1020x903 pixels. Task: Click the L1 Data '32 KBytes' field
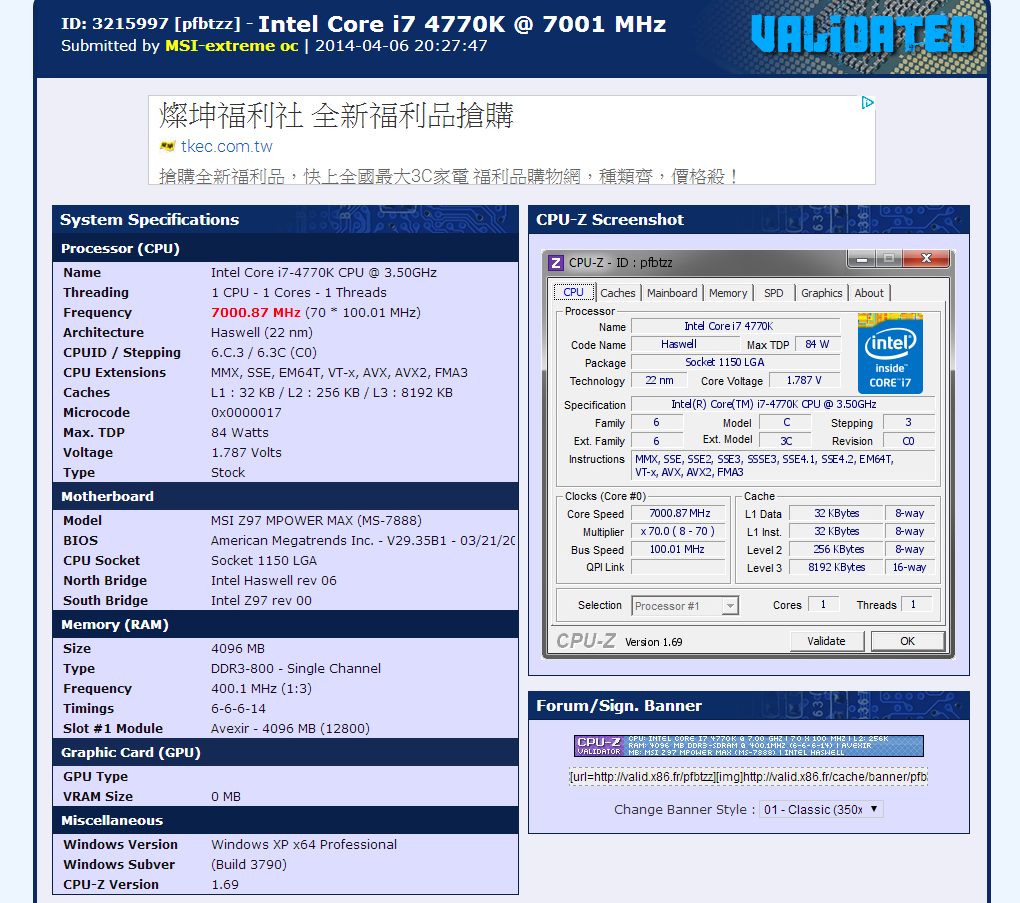click(836, 513)
